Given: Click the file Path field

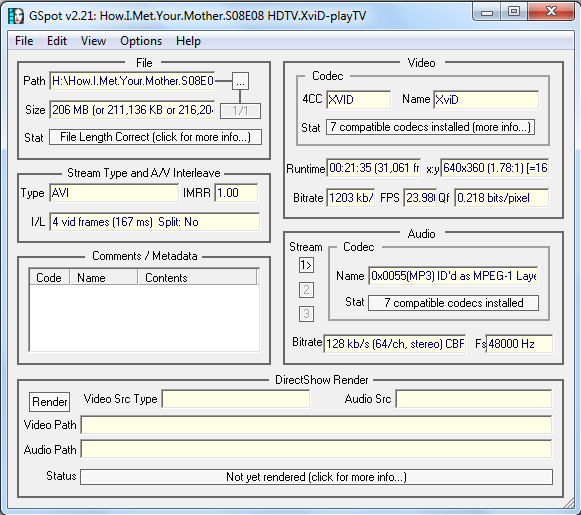Looking at the screenshot, I should (132, 81).
